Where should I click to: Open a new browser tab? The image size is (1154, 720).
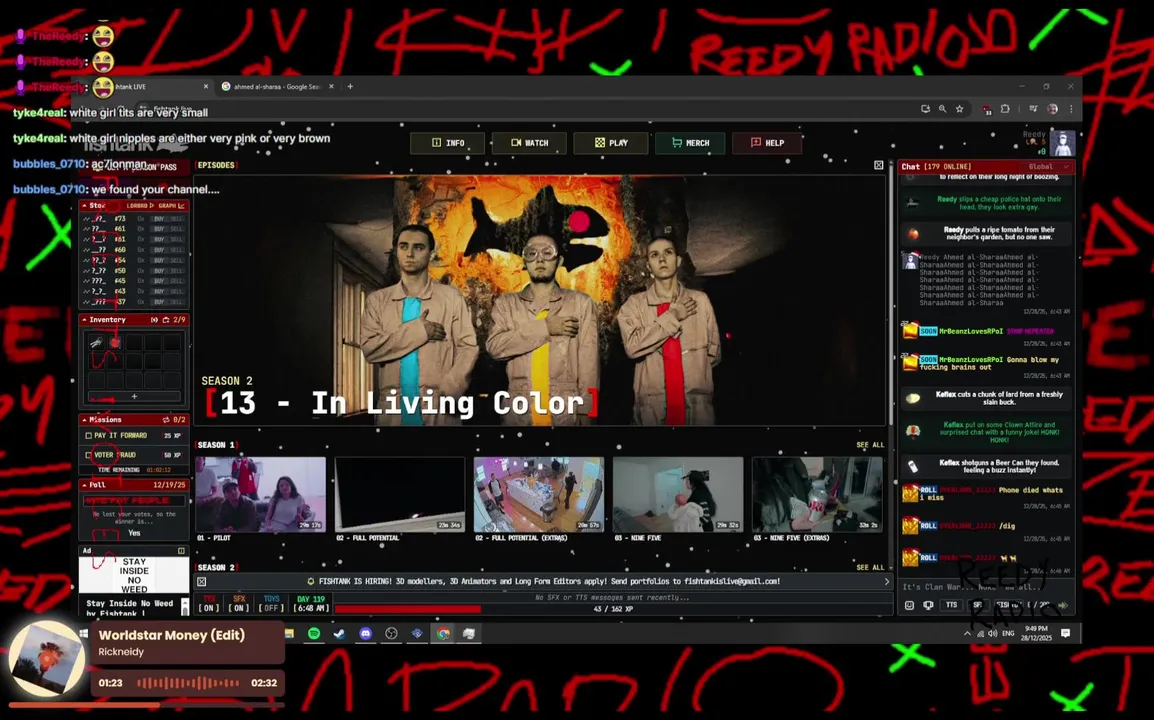pos(350,87)
